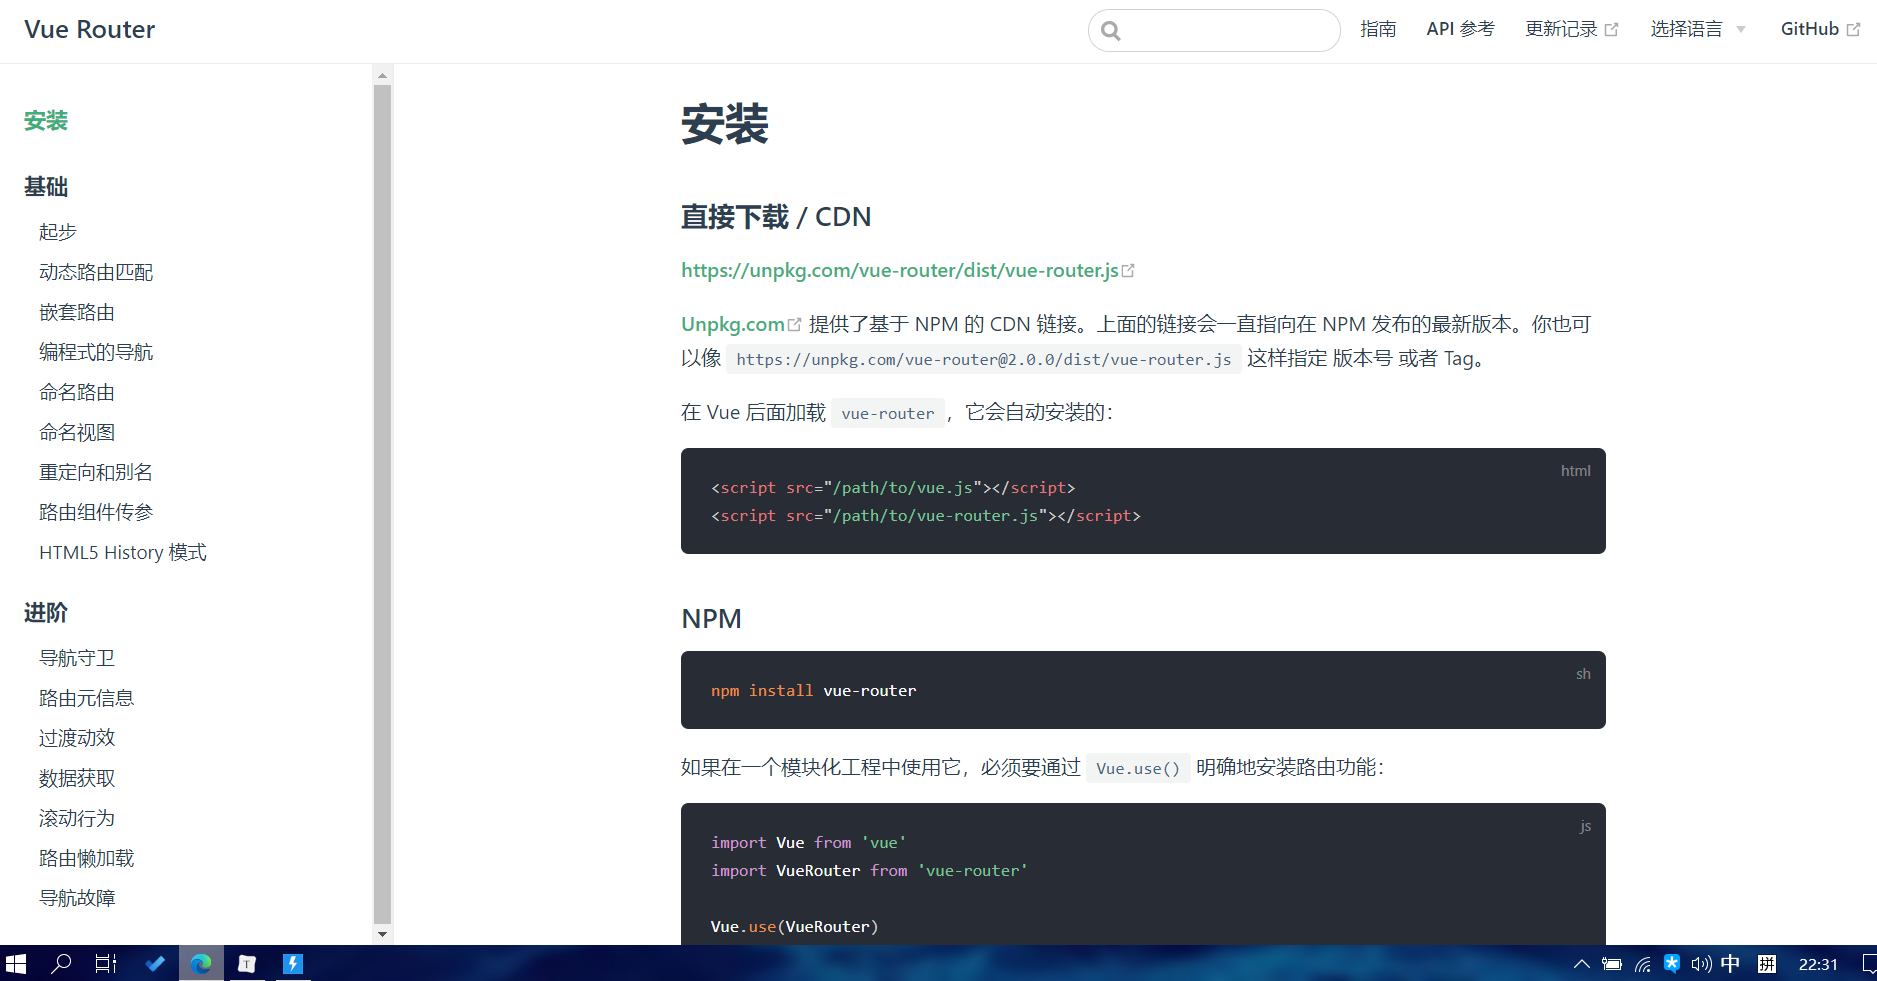The image size is (1877, 981).
Task: Click the 进阶 sidebar section heading
Action: pyautogui.click(x=46, y=613)
